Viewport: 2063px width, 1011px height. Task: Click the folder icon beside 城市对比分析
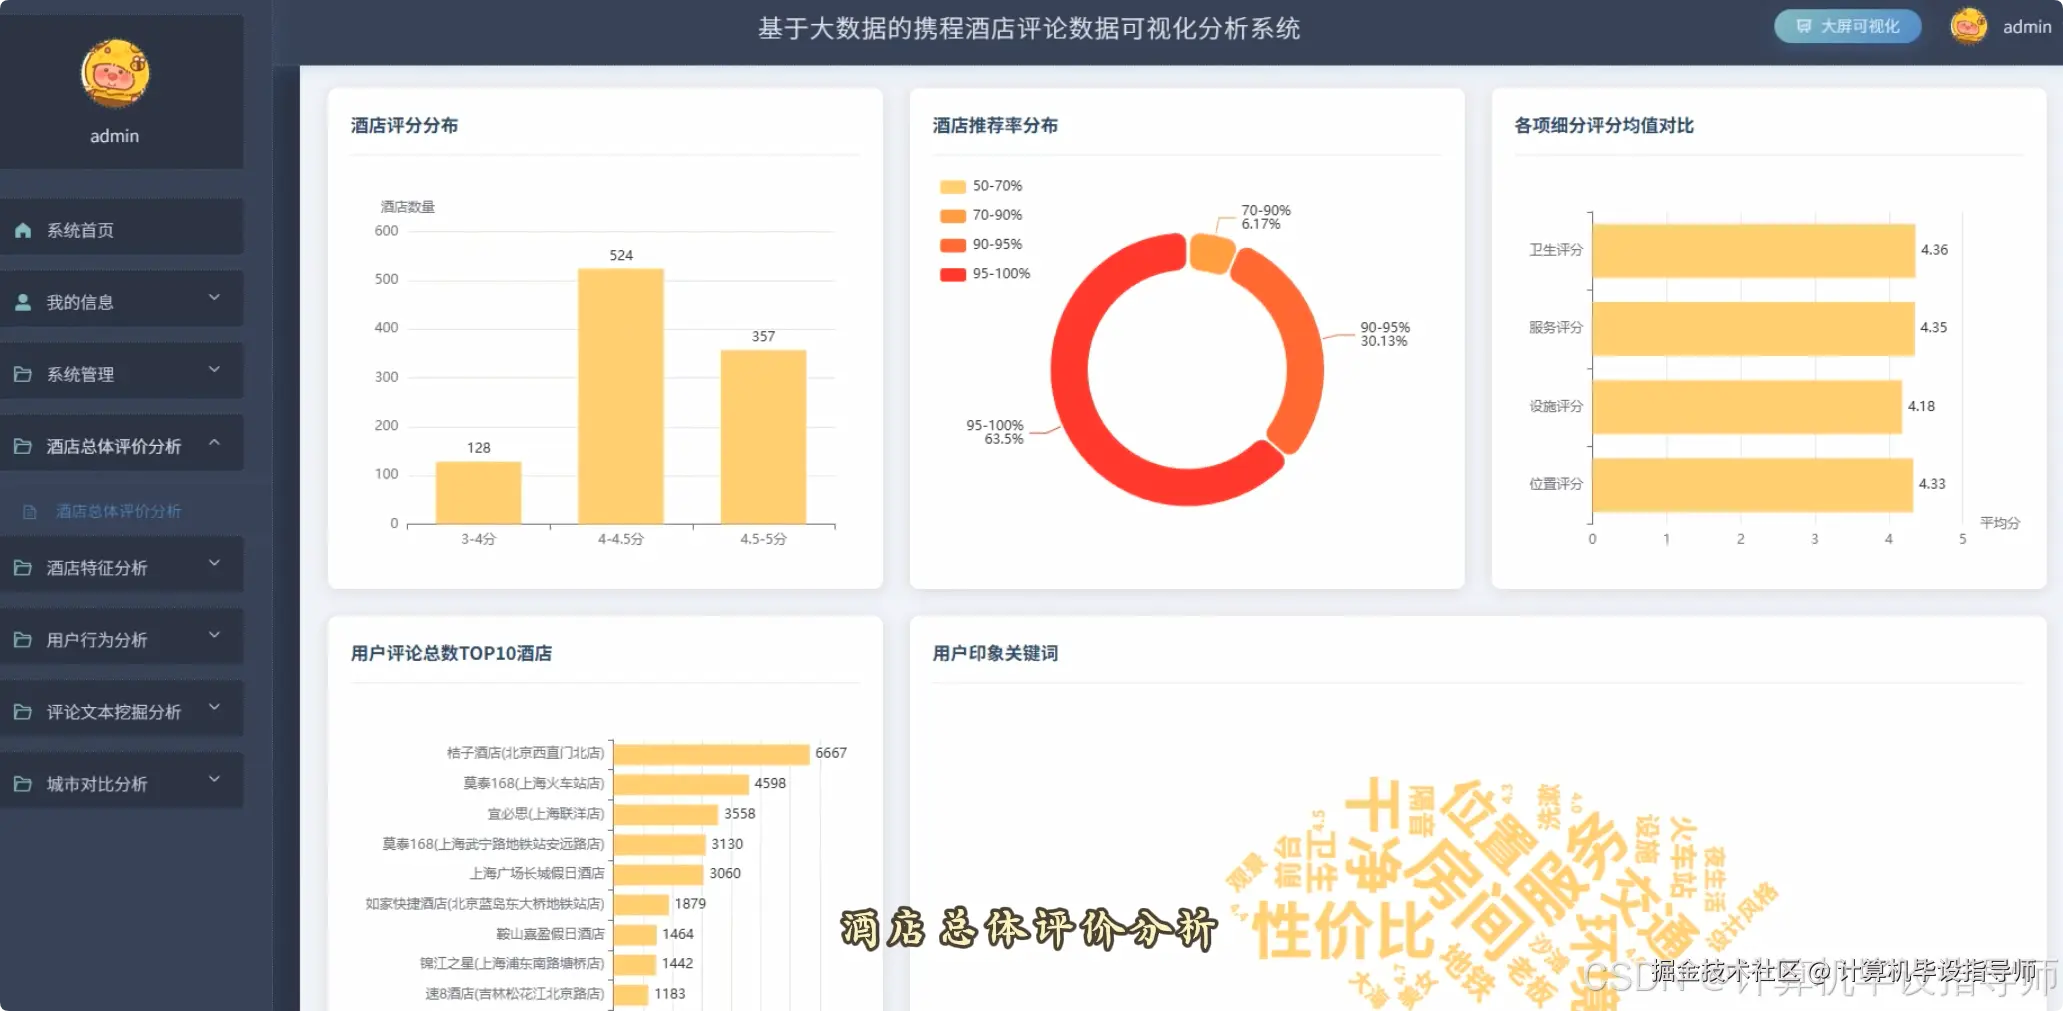coord(23,784)
